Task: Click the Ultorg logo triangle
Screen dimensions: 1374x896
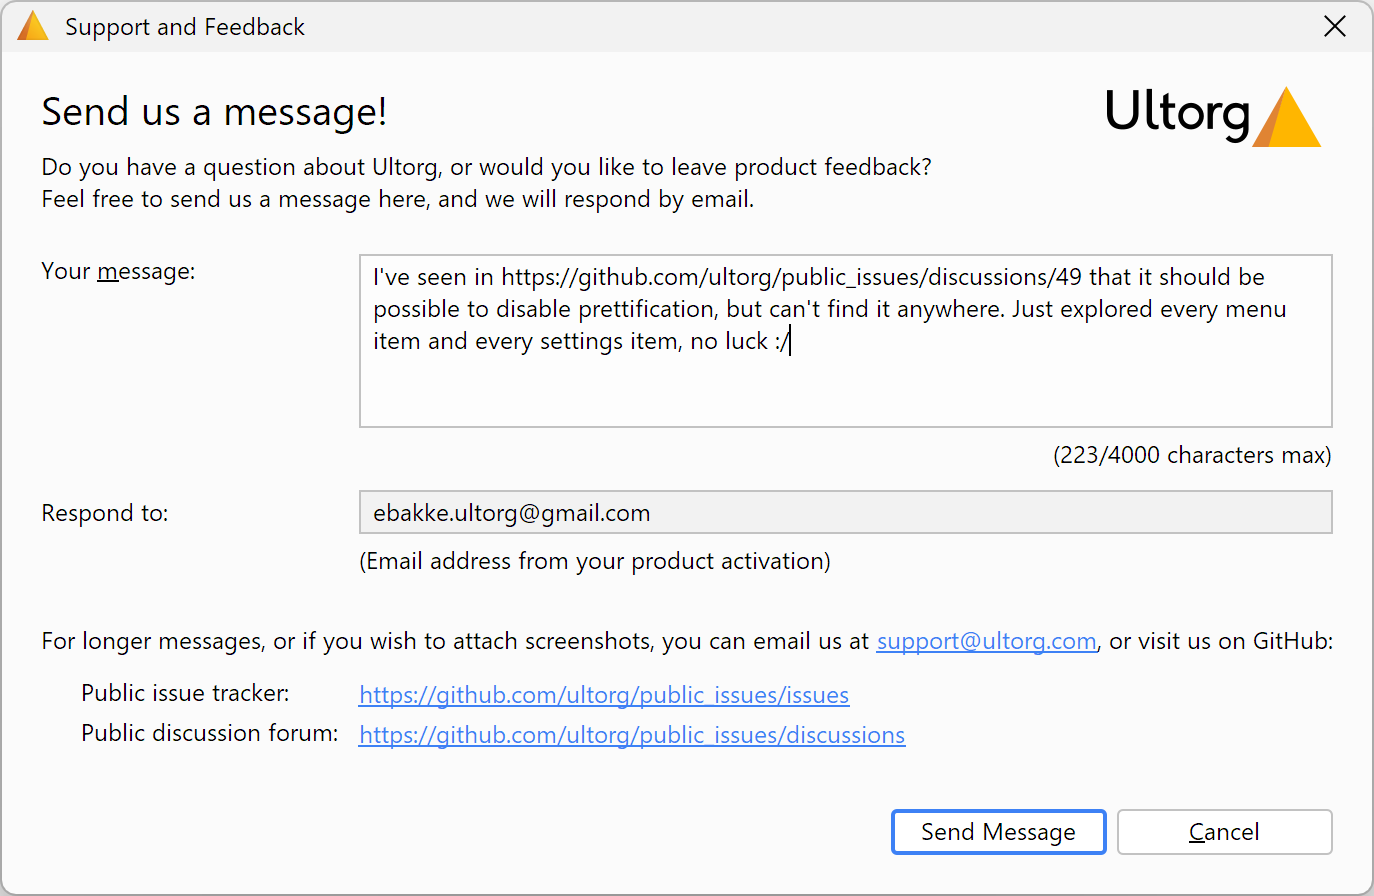Action: [x=1287, y=118]
